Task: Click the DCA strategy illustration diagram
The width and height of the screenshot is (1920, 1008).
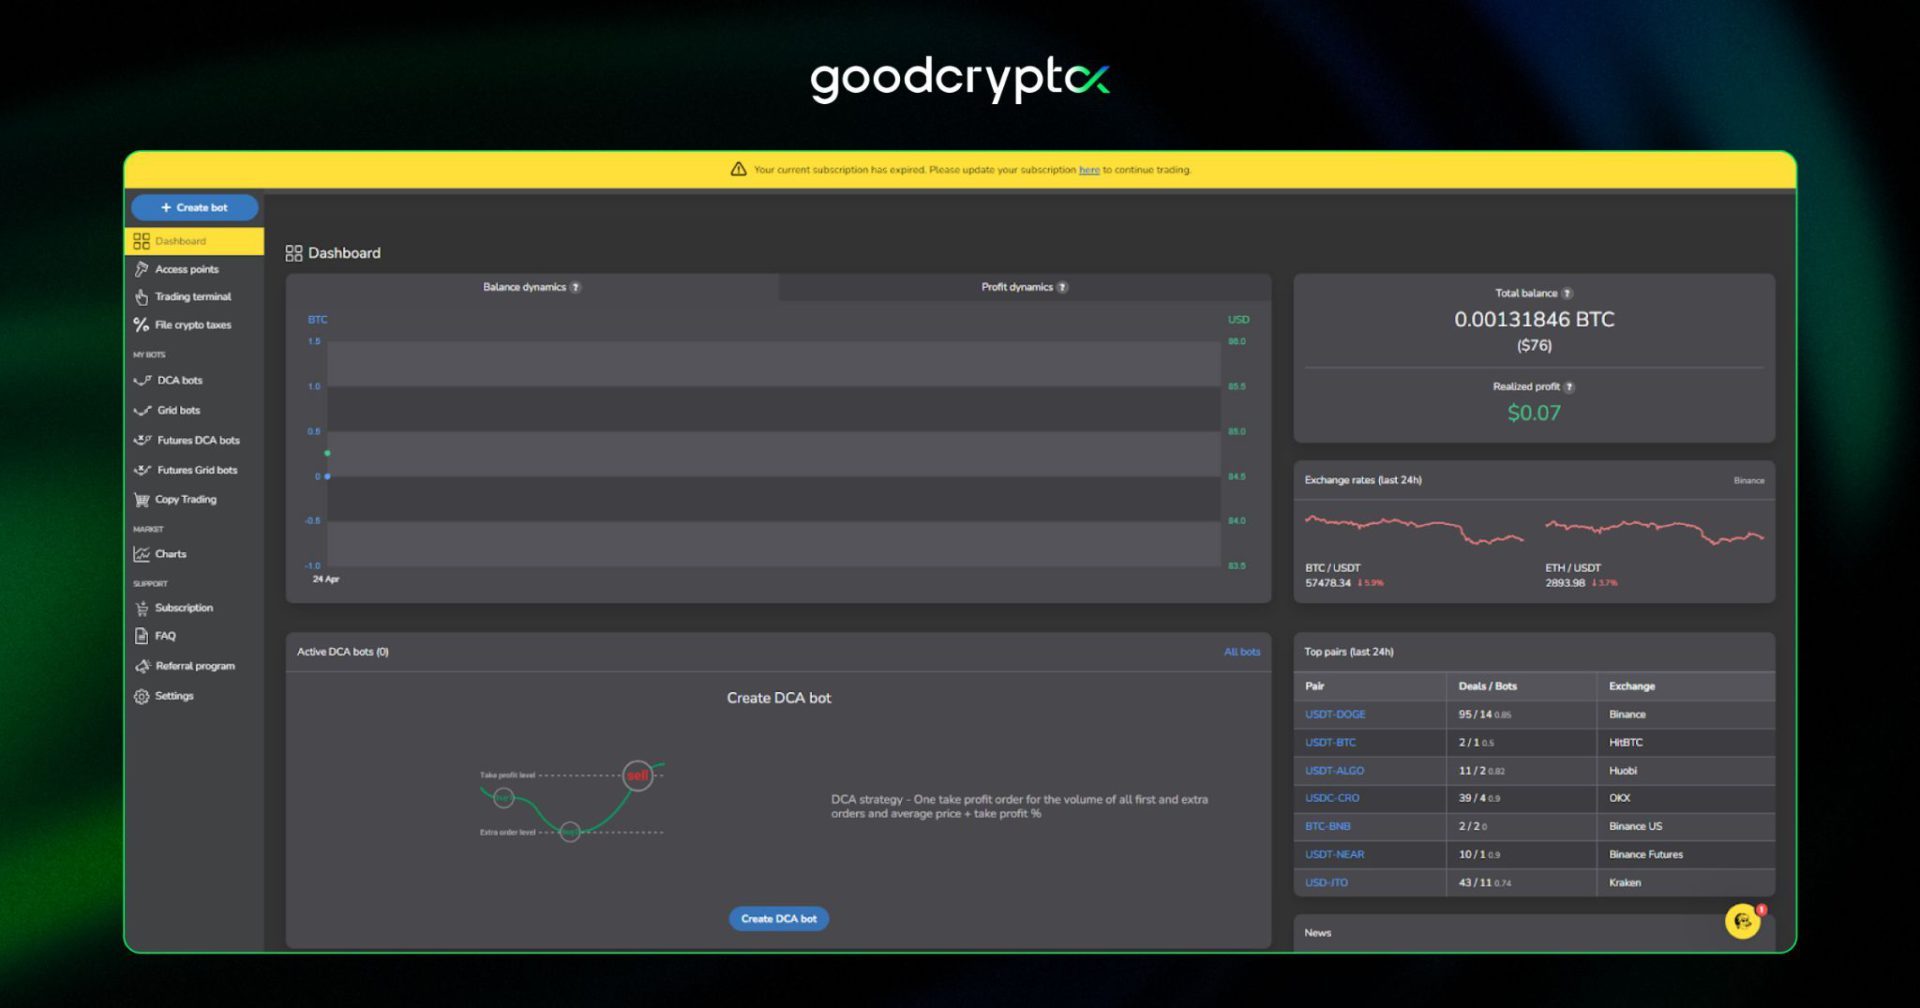Action: [572, 801]
